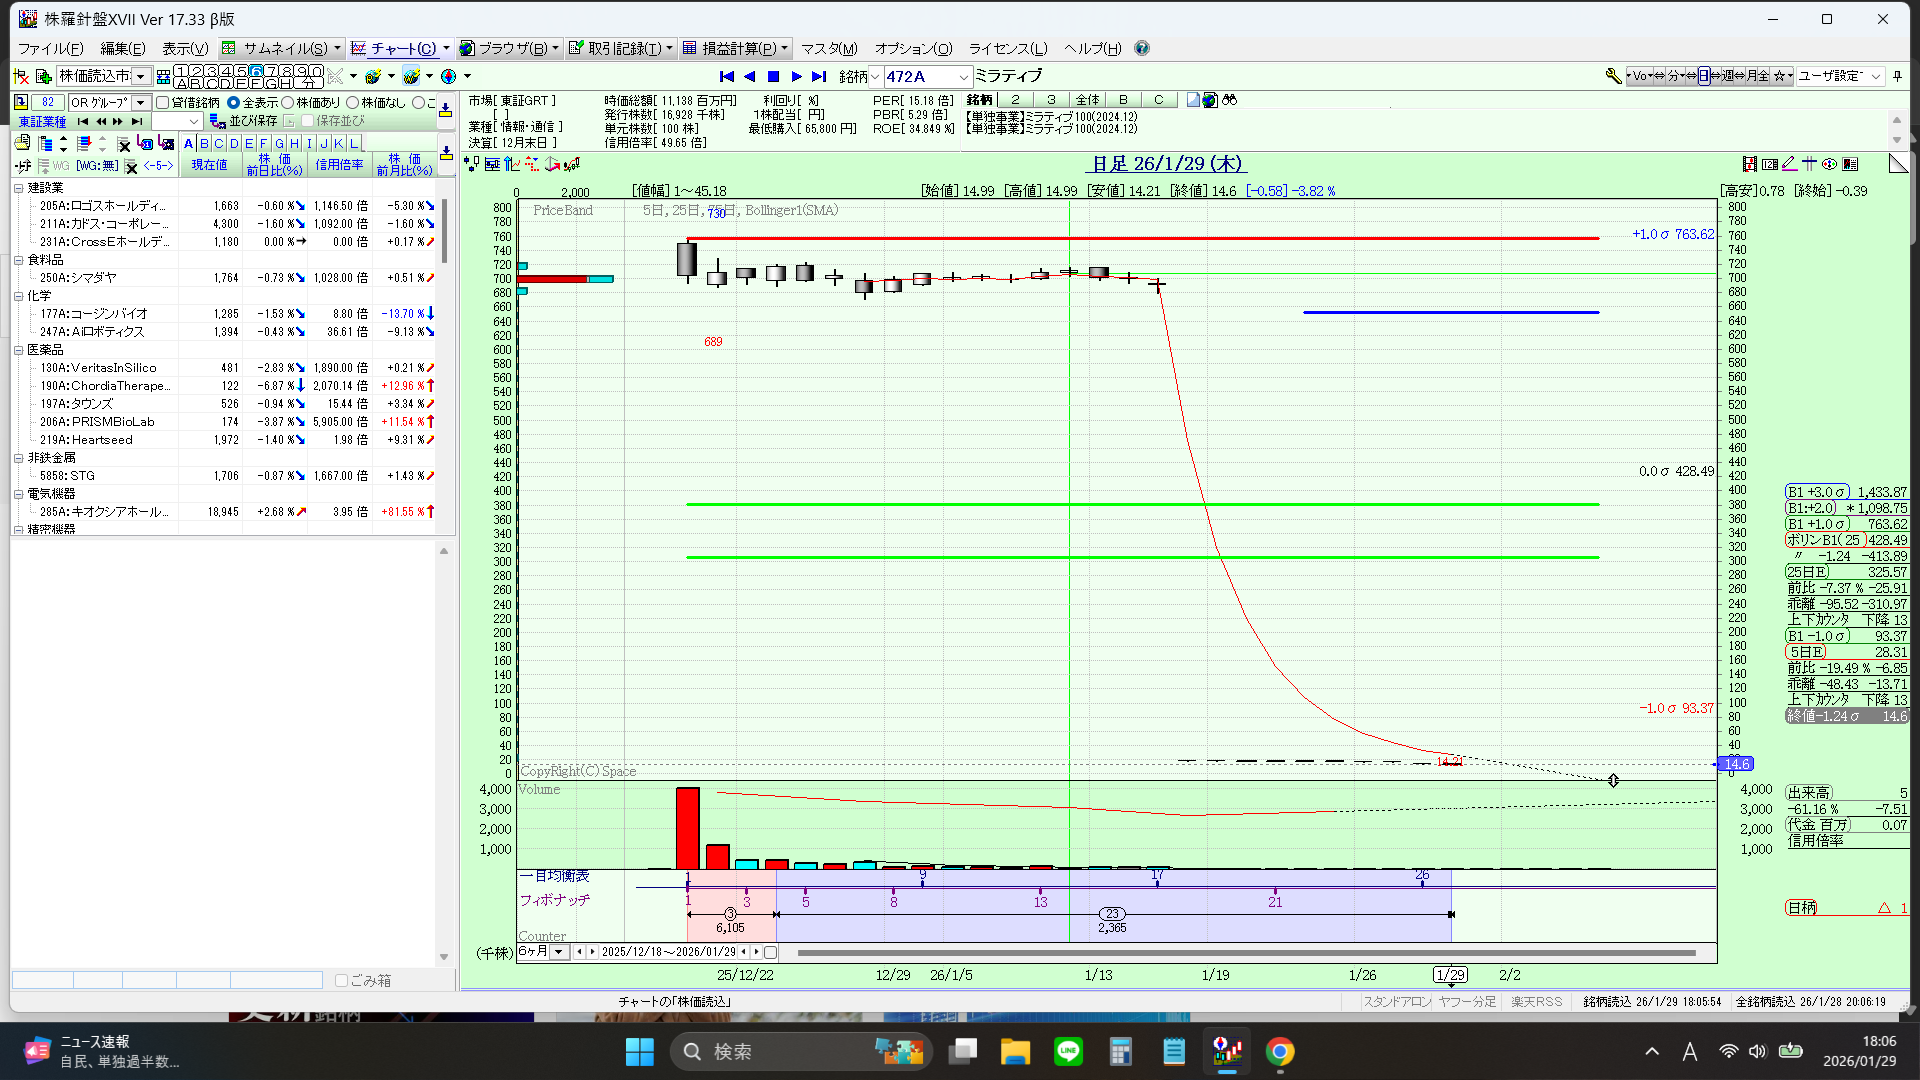Click the 信用倍率 column header
Image resolution: width=1920 pixels, height=1080 pixels.
339,165
